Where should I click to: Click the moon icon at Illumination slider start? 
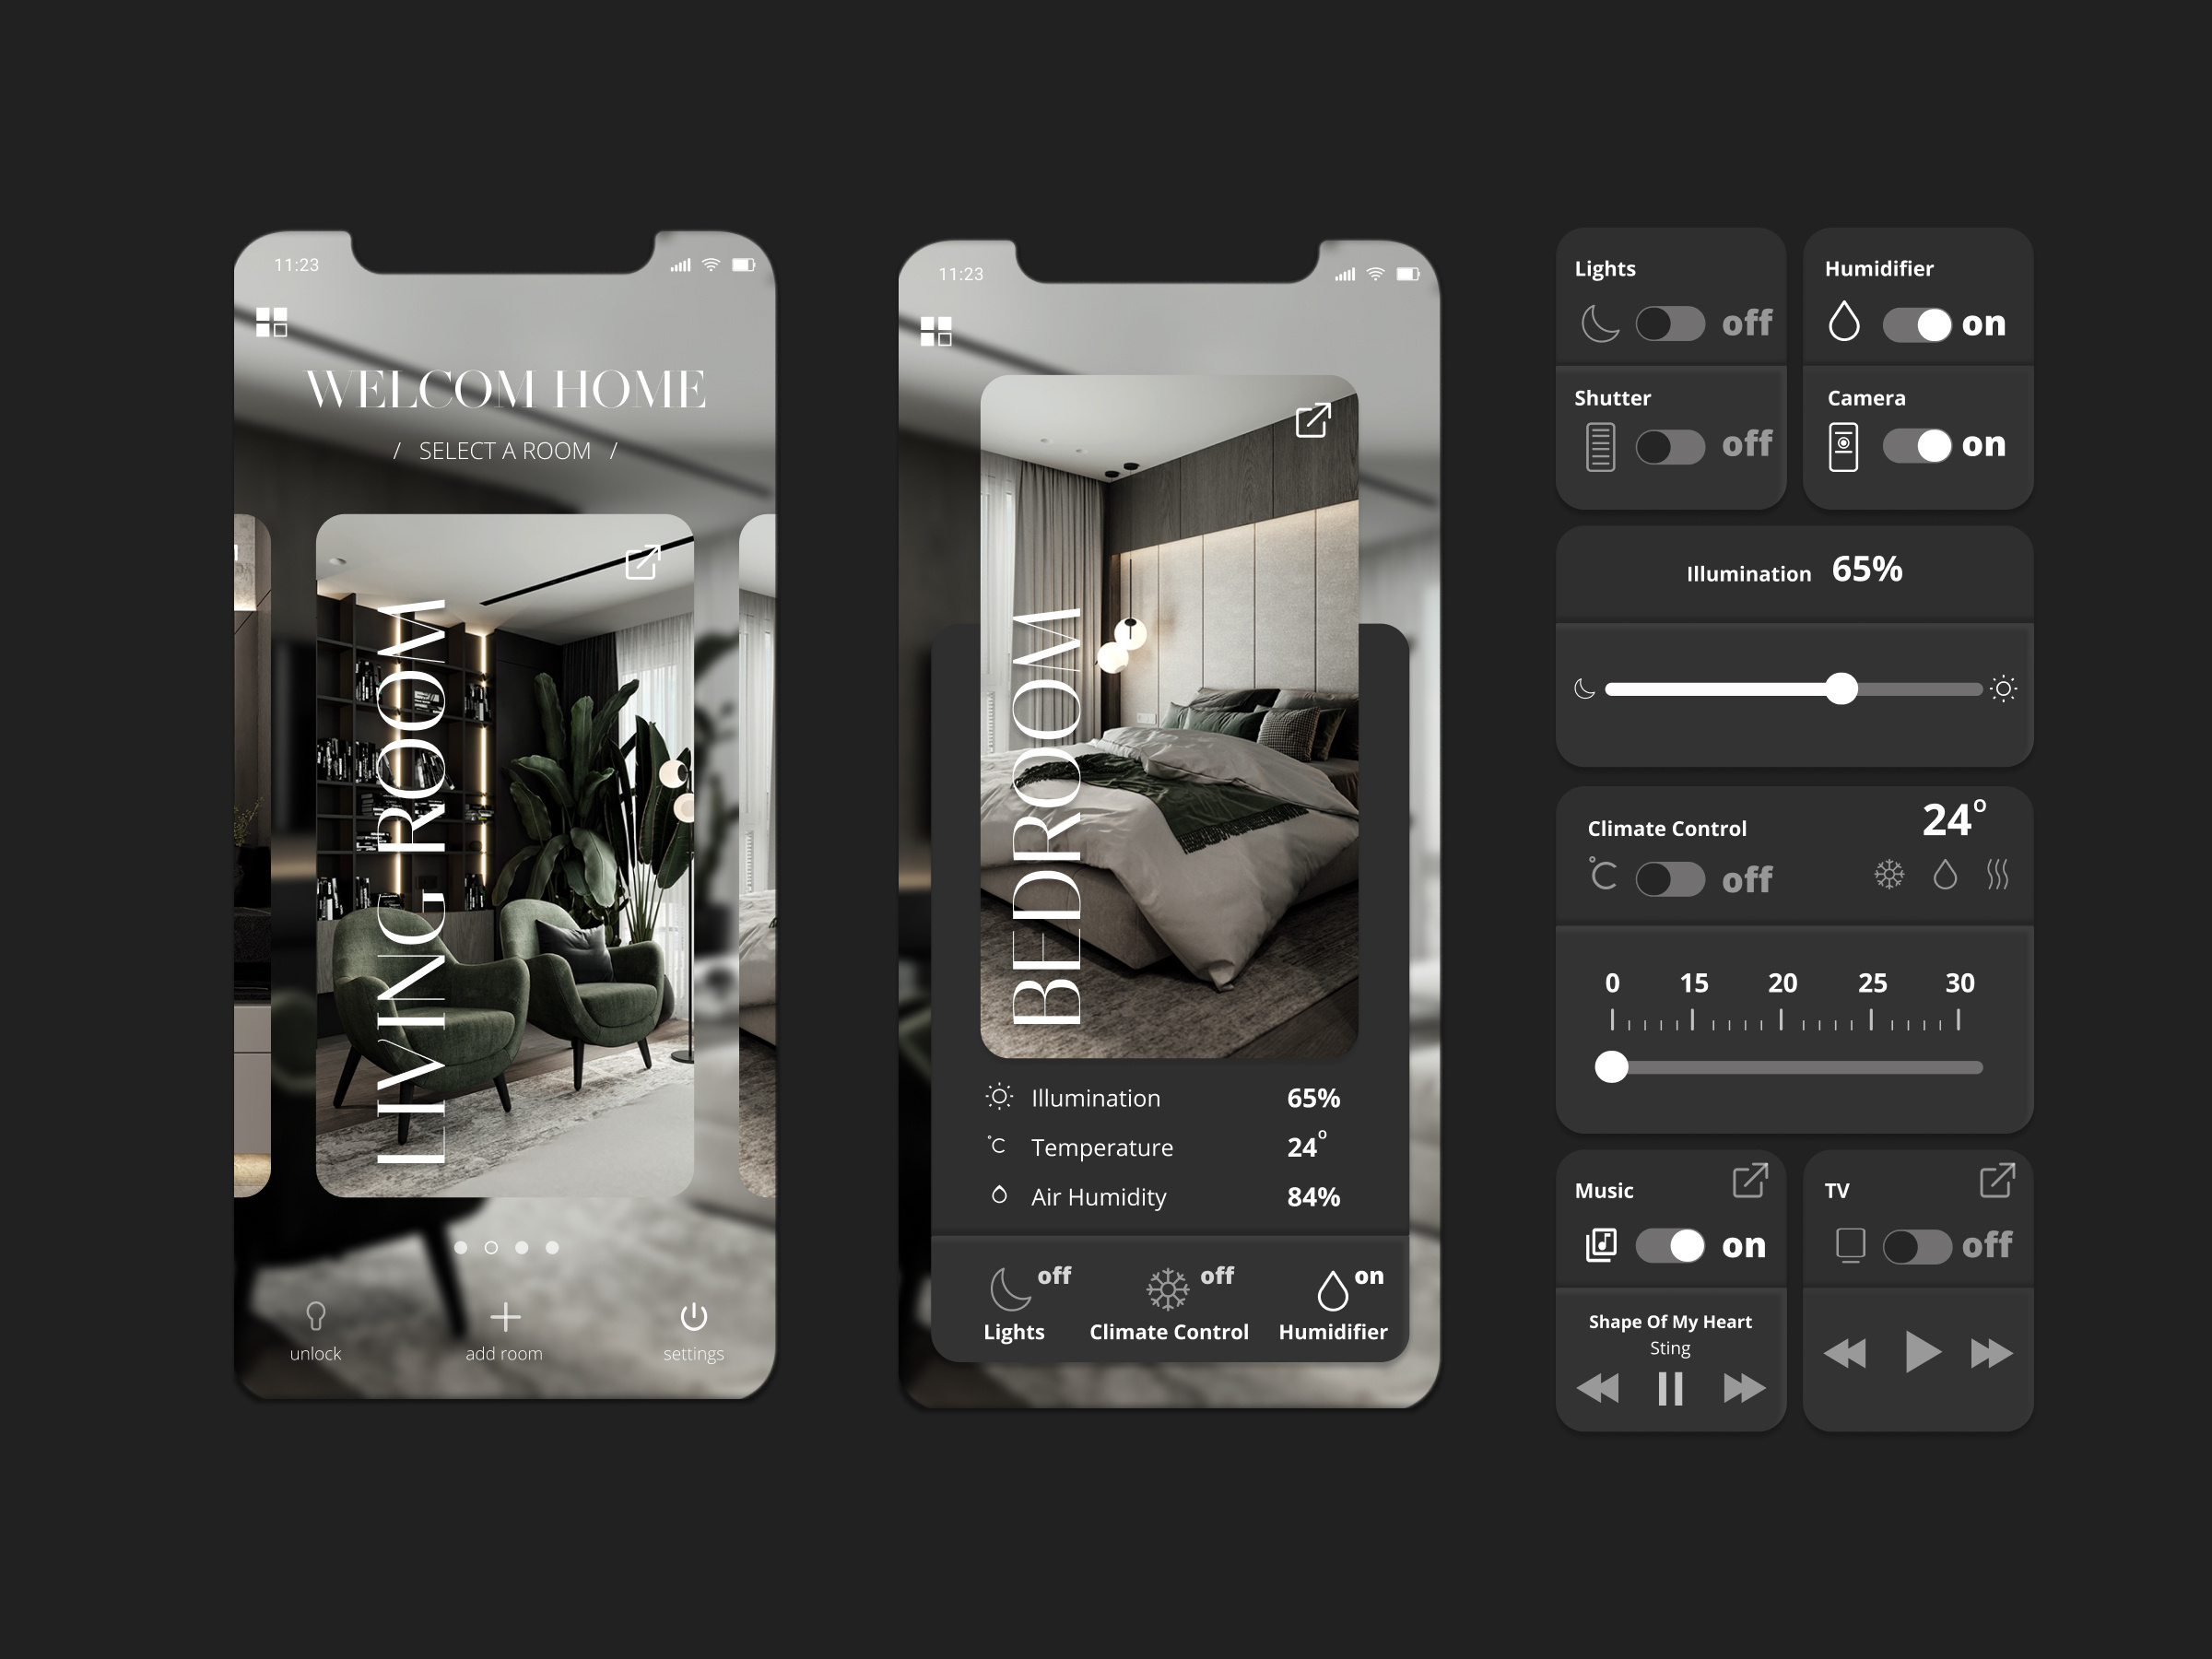click(x=1585, y=689)
